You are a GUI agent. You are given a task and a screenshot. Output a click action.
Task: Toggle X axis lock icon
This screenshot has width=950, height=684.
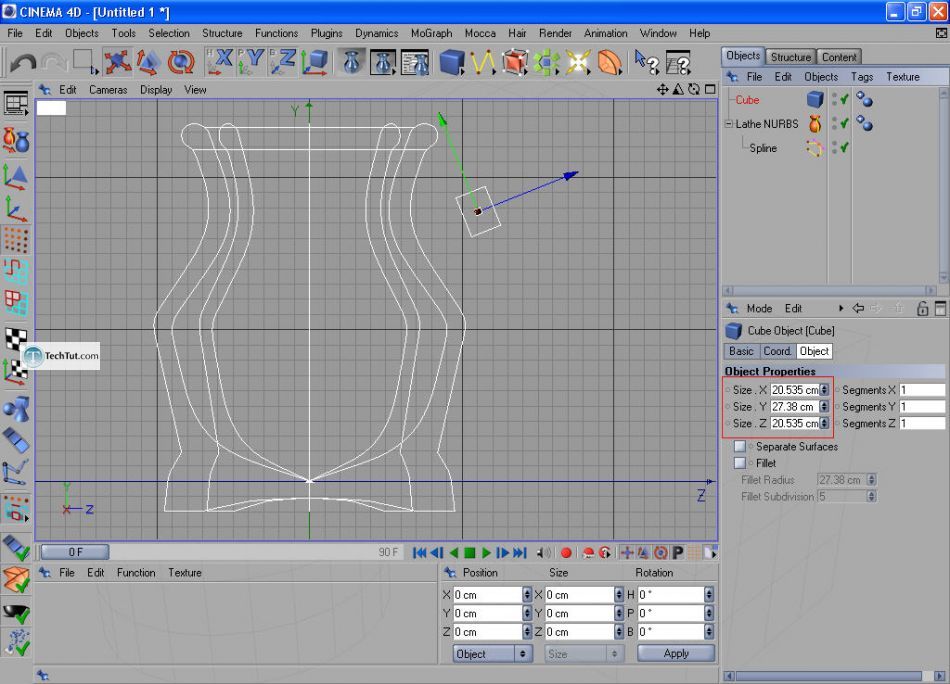click(220, 62)
